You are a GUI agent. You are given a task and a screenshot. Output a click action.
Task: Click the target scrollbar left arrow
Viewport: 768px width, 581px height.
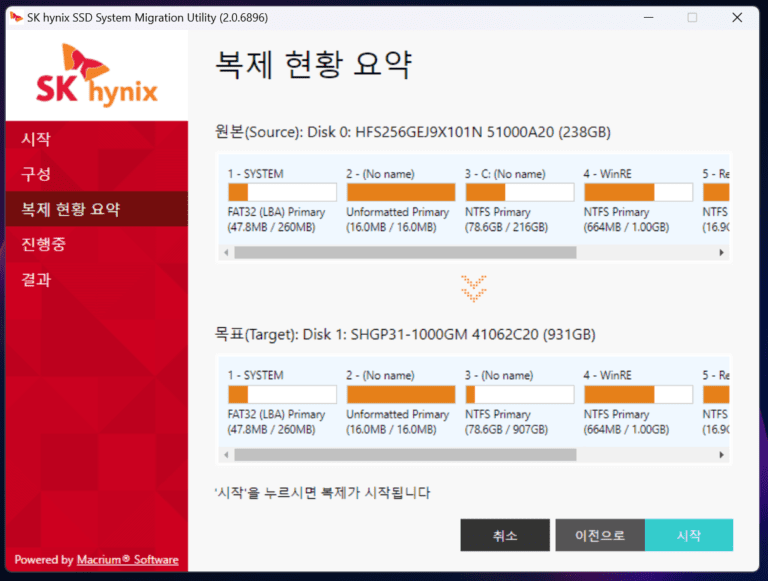[226, 455]
